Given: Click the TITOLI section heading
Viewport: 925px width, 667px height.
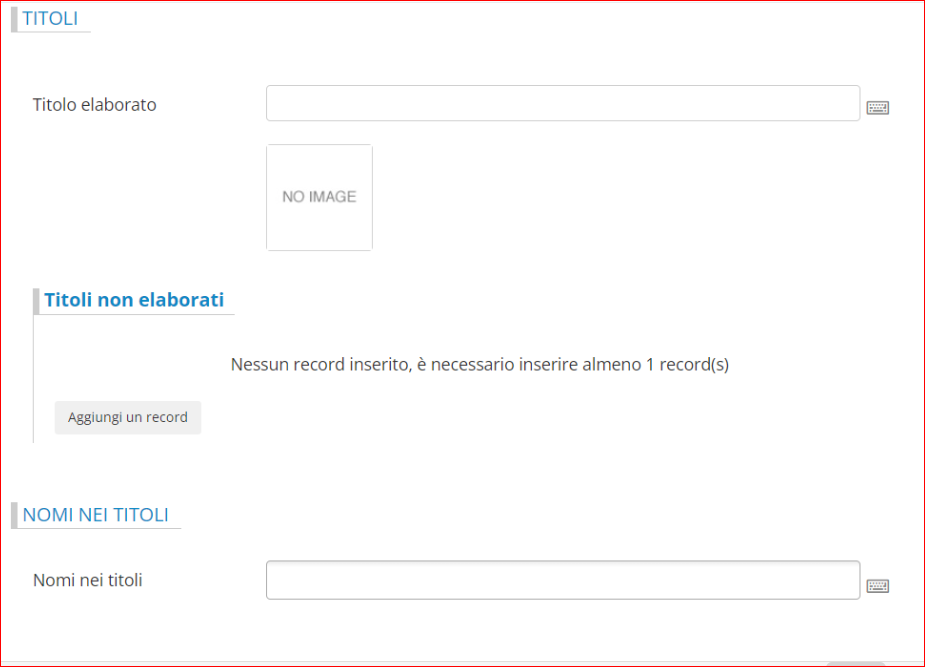Looking at the screenshot, I should (50, 18).
